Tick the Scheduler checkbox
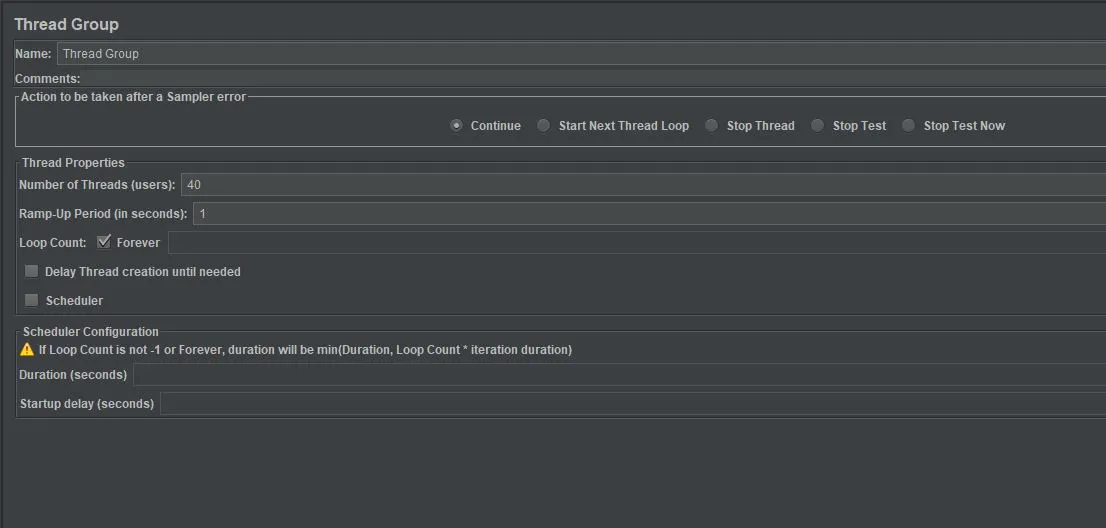Screen dimensions: 1106x528 (32, 300)
